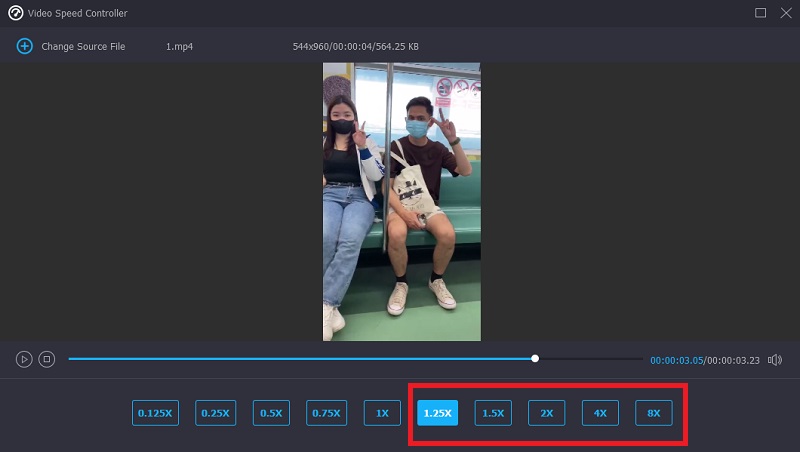This screenshot has height=452, width=800.
Task: Reset speed to 1X
Action: [x=382, y=413]
